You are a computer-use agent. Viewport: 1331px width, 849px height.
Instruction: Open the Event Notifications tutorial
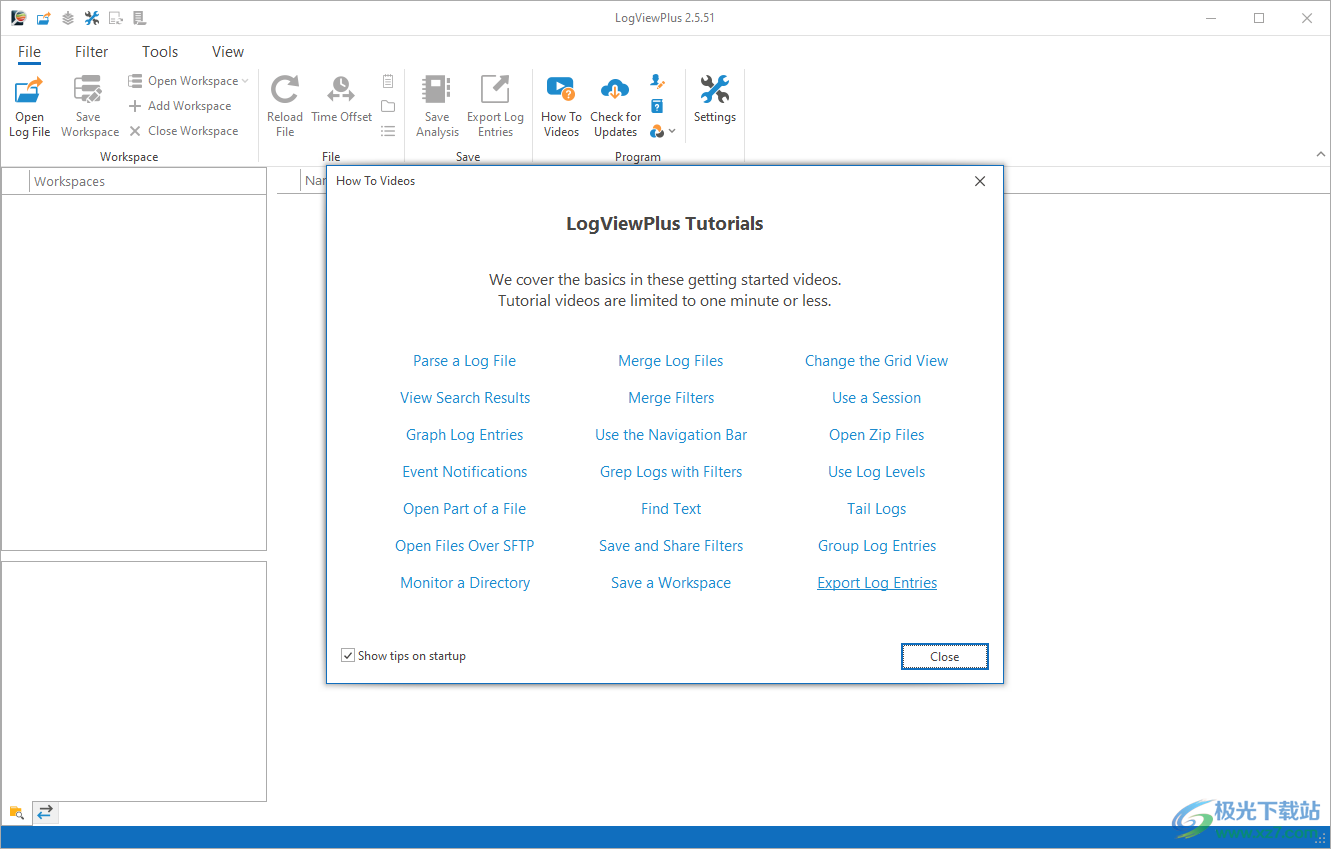pos(465,472)
